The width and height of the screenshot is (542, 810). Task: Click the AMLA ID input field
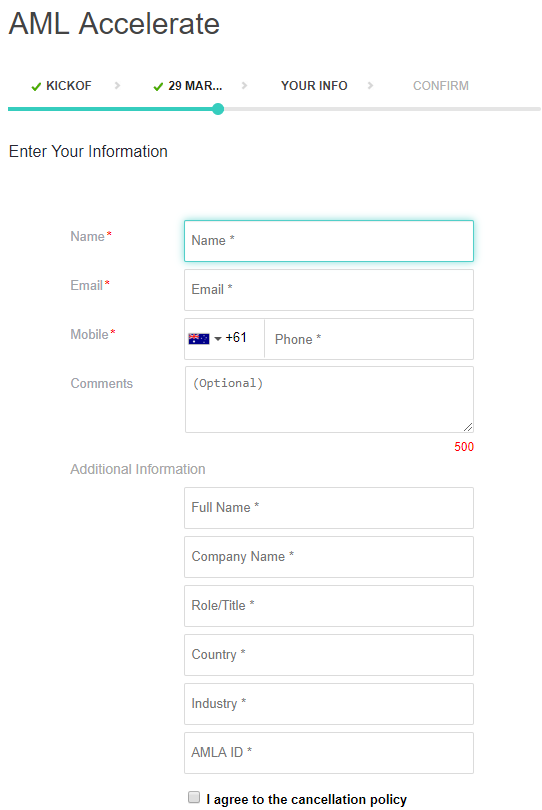(329, 753)
